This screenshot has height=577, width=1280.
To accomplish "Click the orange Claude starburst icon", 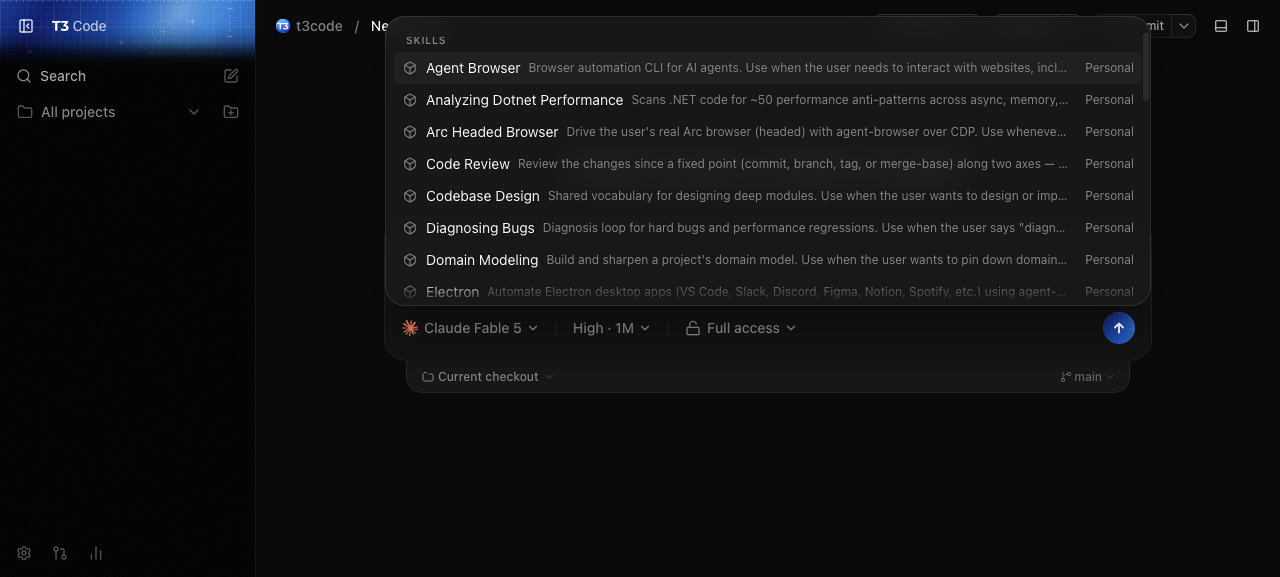I will [x=410, y=328].
